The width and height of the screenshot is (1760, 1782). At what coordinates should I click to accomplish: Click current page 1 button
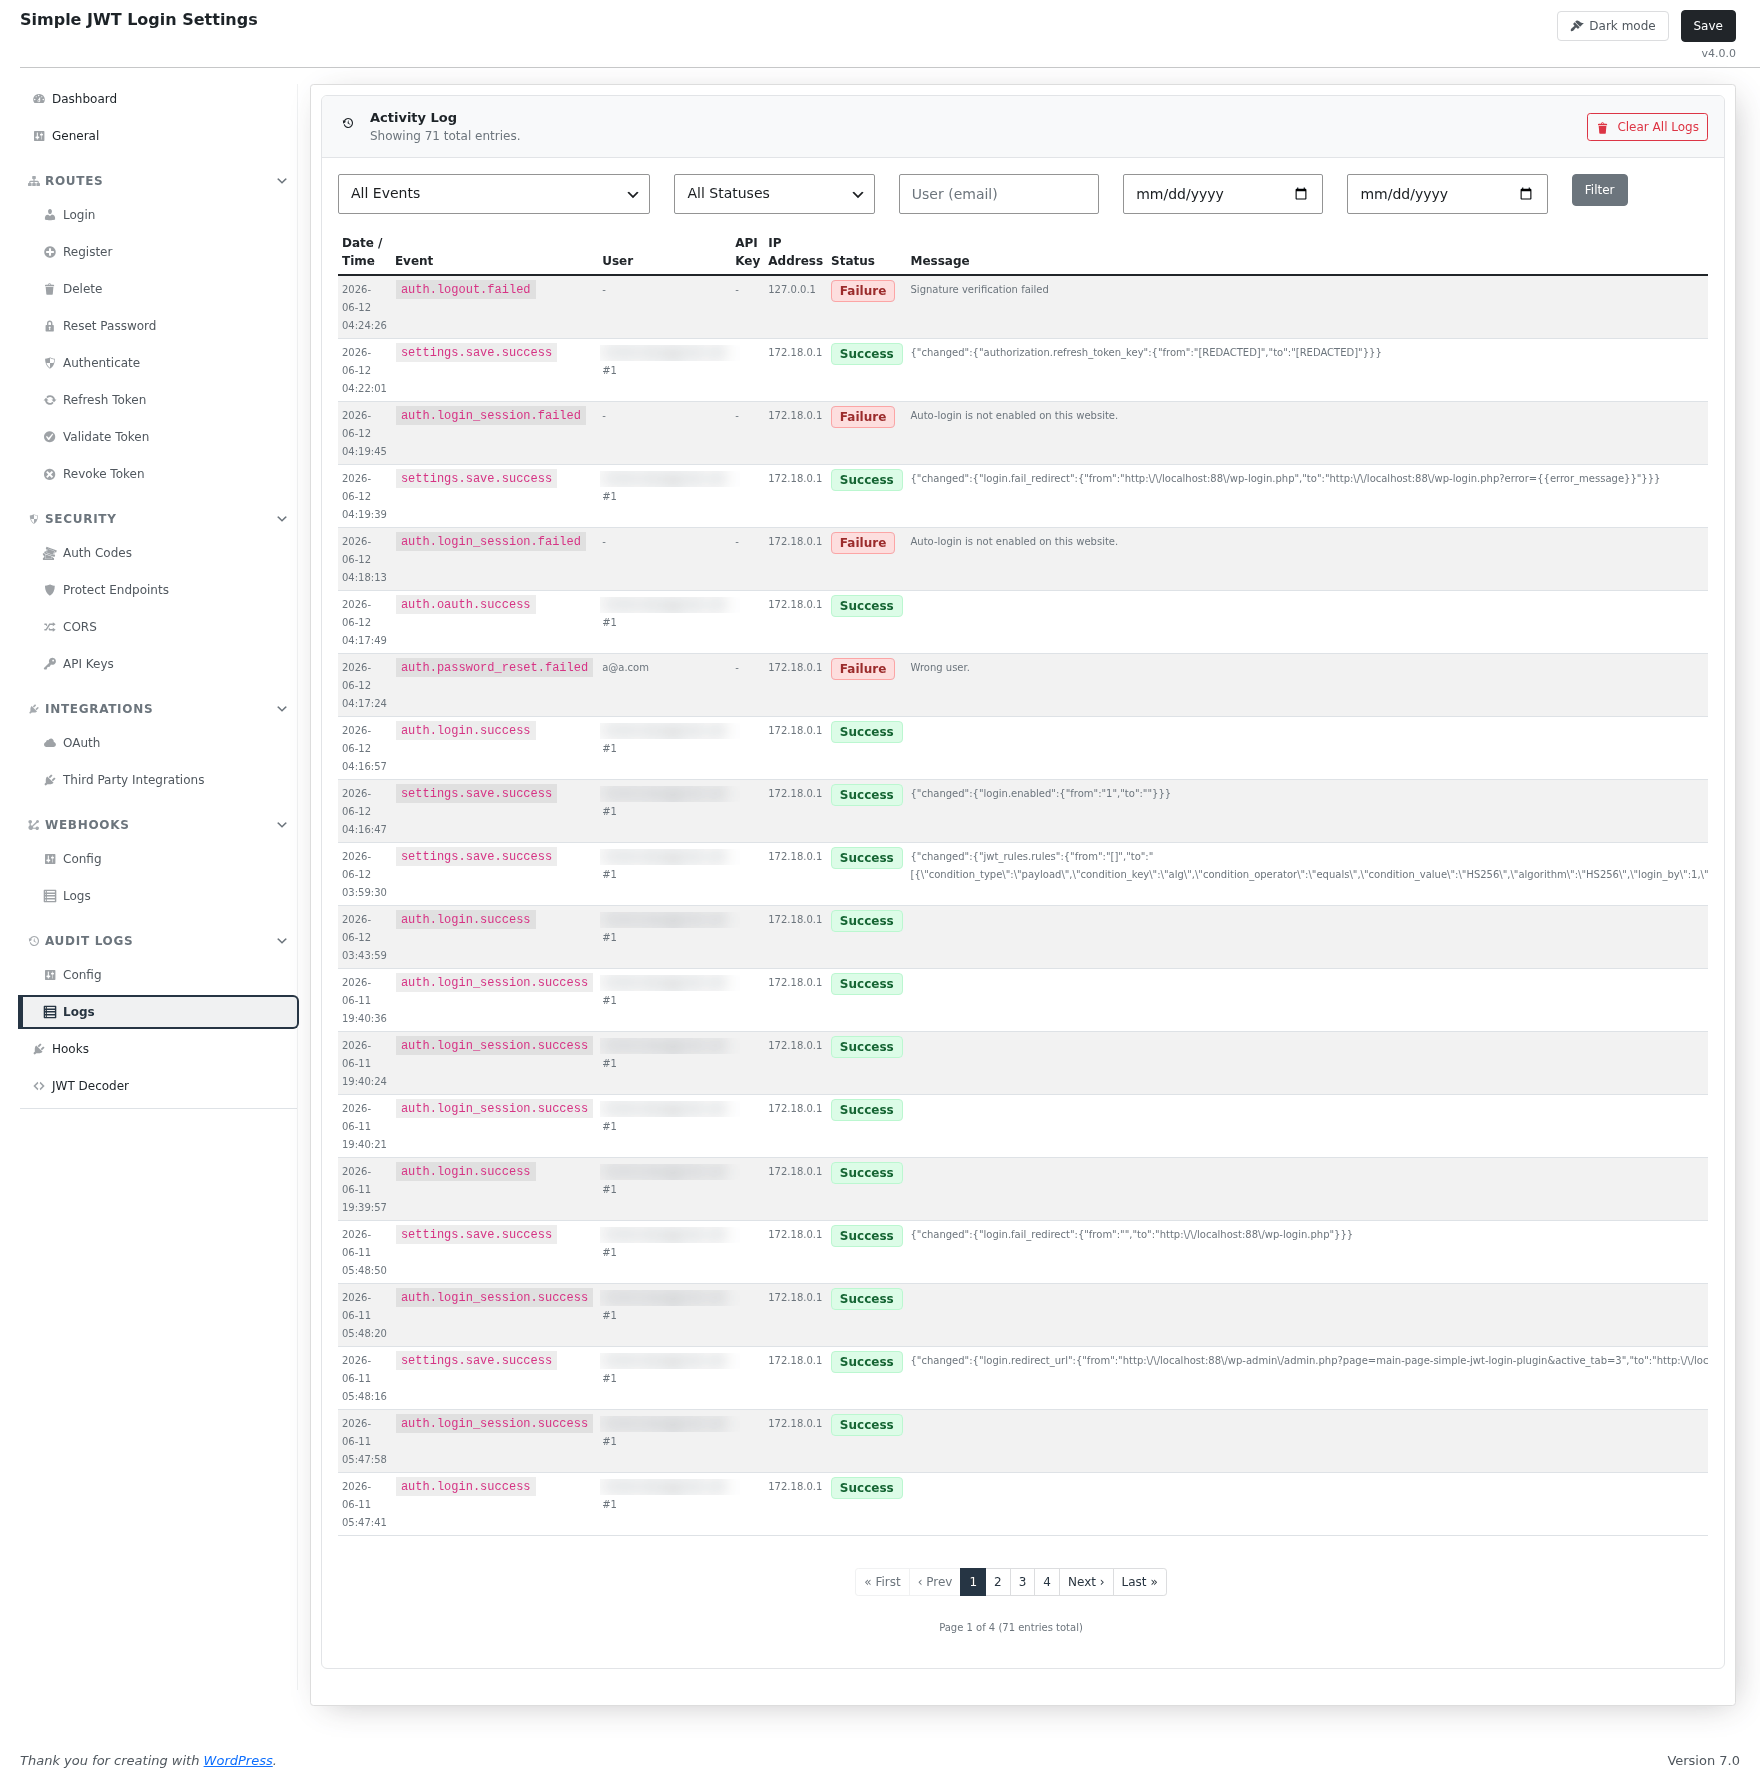click(973, 1582)
